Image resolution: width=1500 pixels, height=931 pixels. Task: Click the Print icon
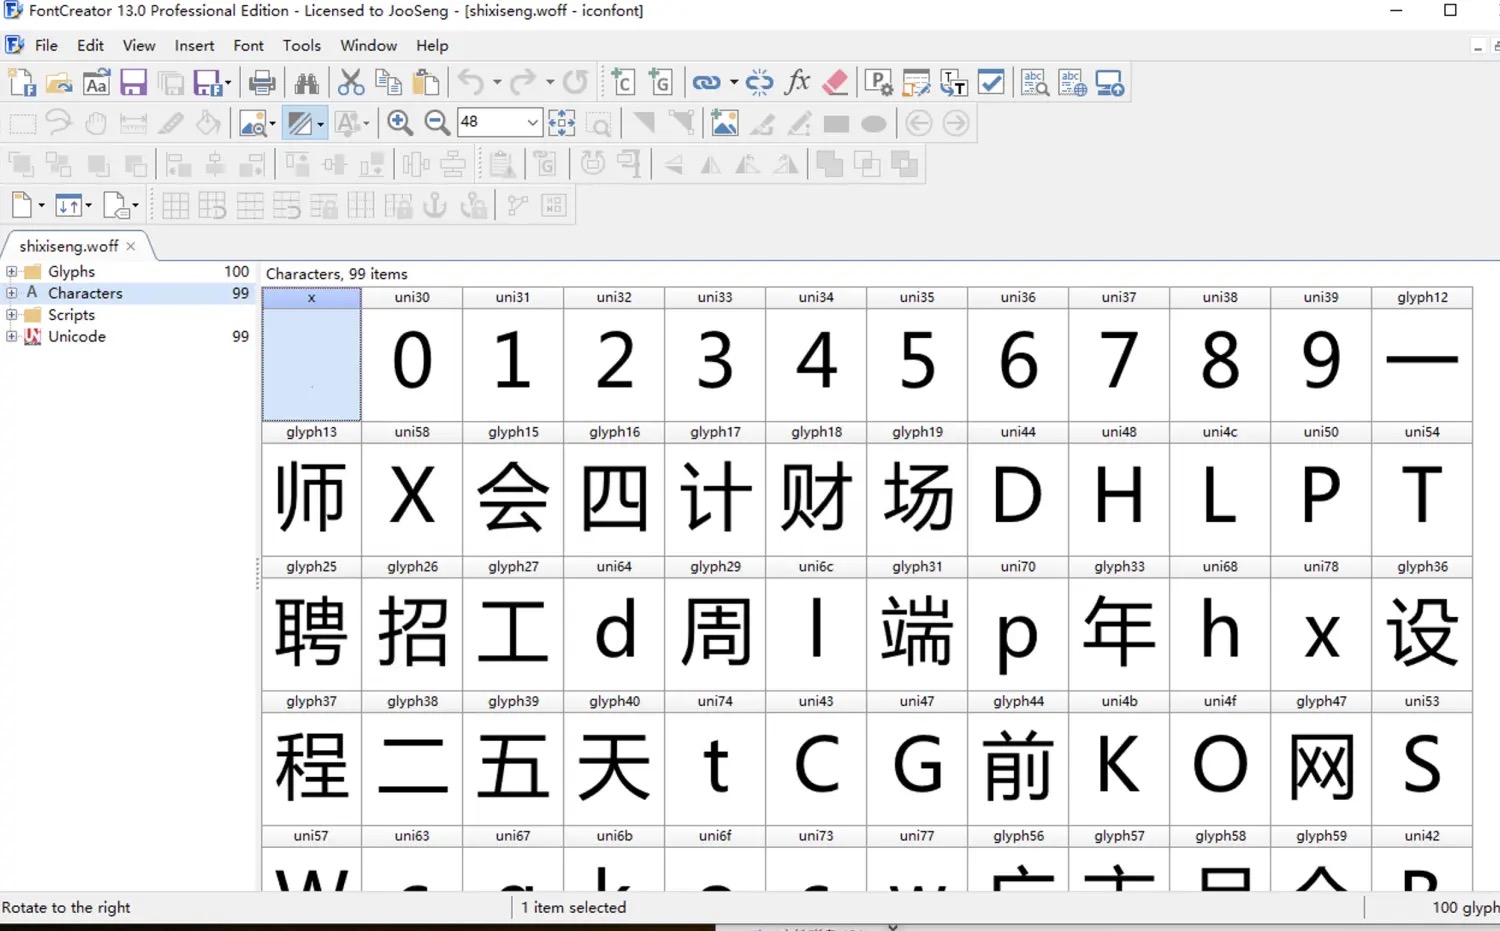click(x=262, y=83)
